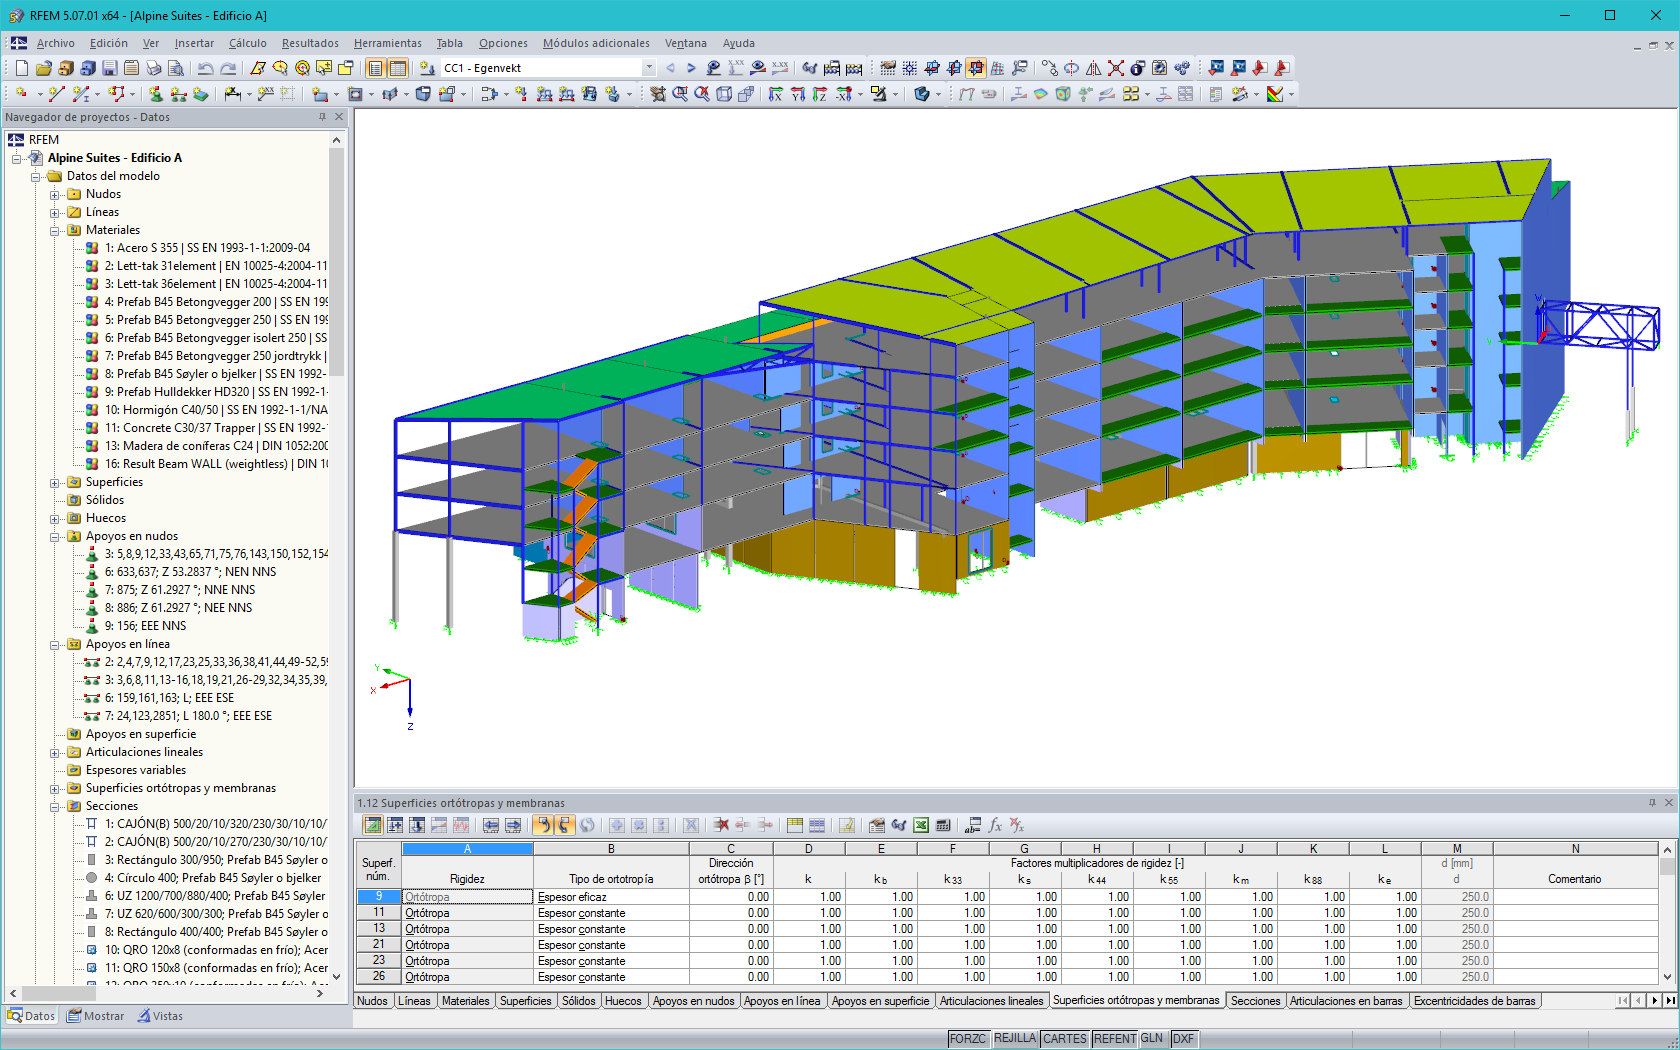This screenshot has height=1050, width=1680.
Task: Click the Mostrar panel button
Action: point(95,1016)
